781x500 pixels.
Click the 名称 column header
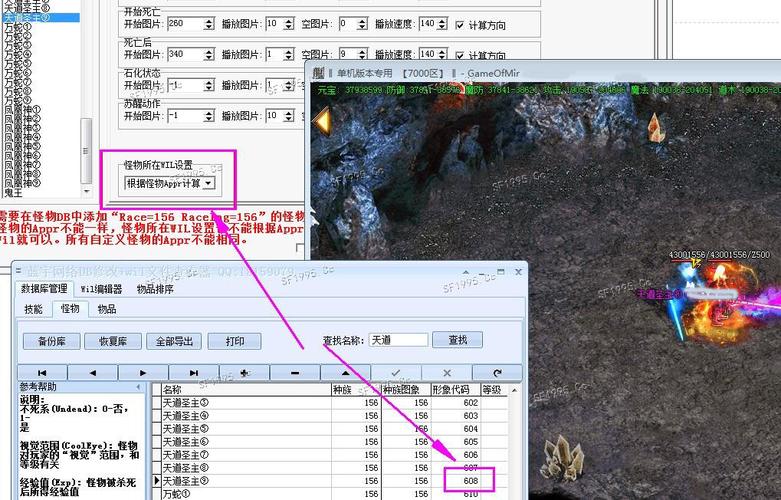coord(247,389)
